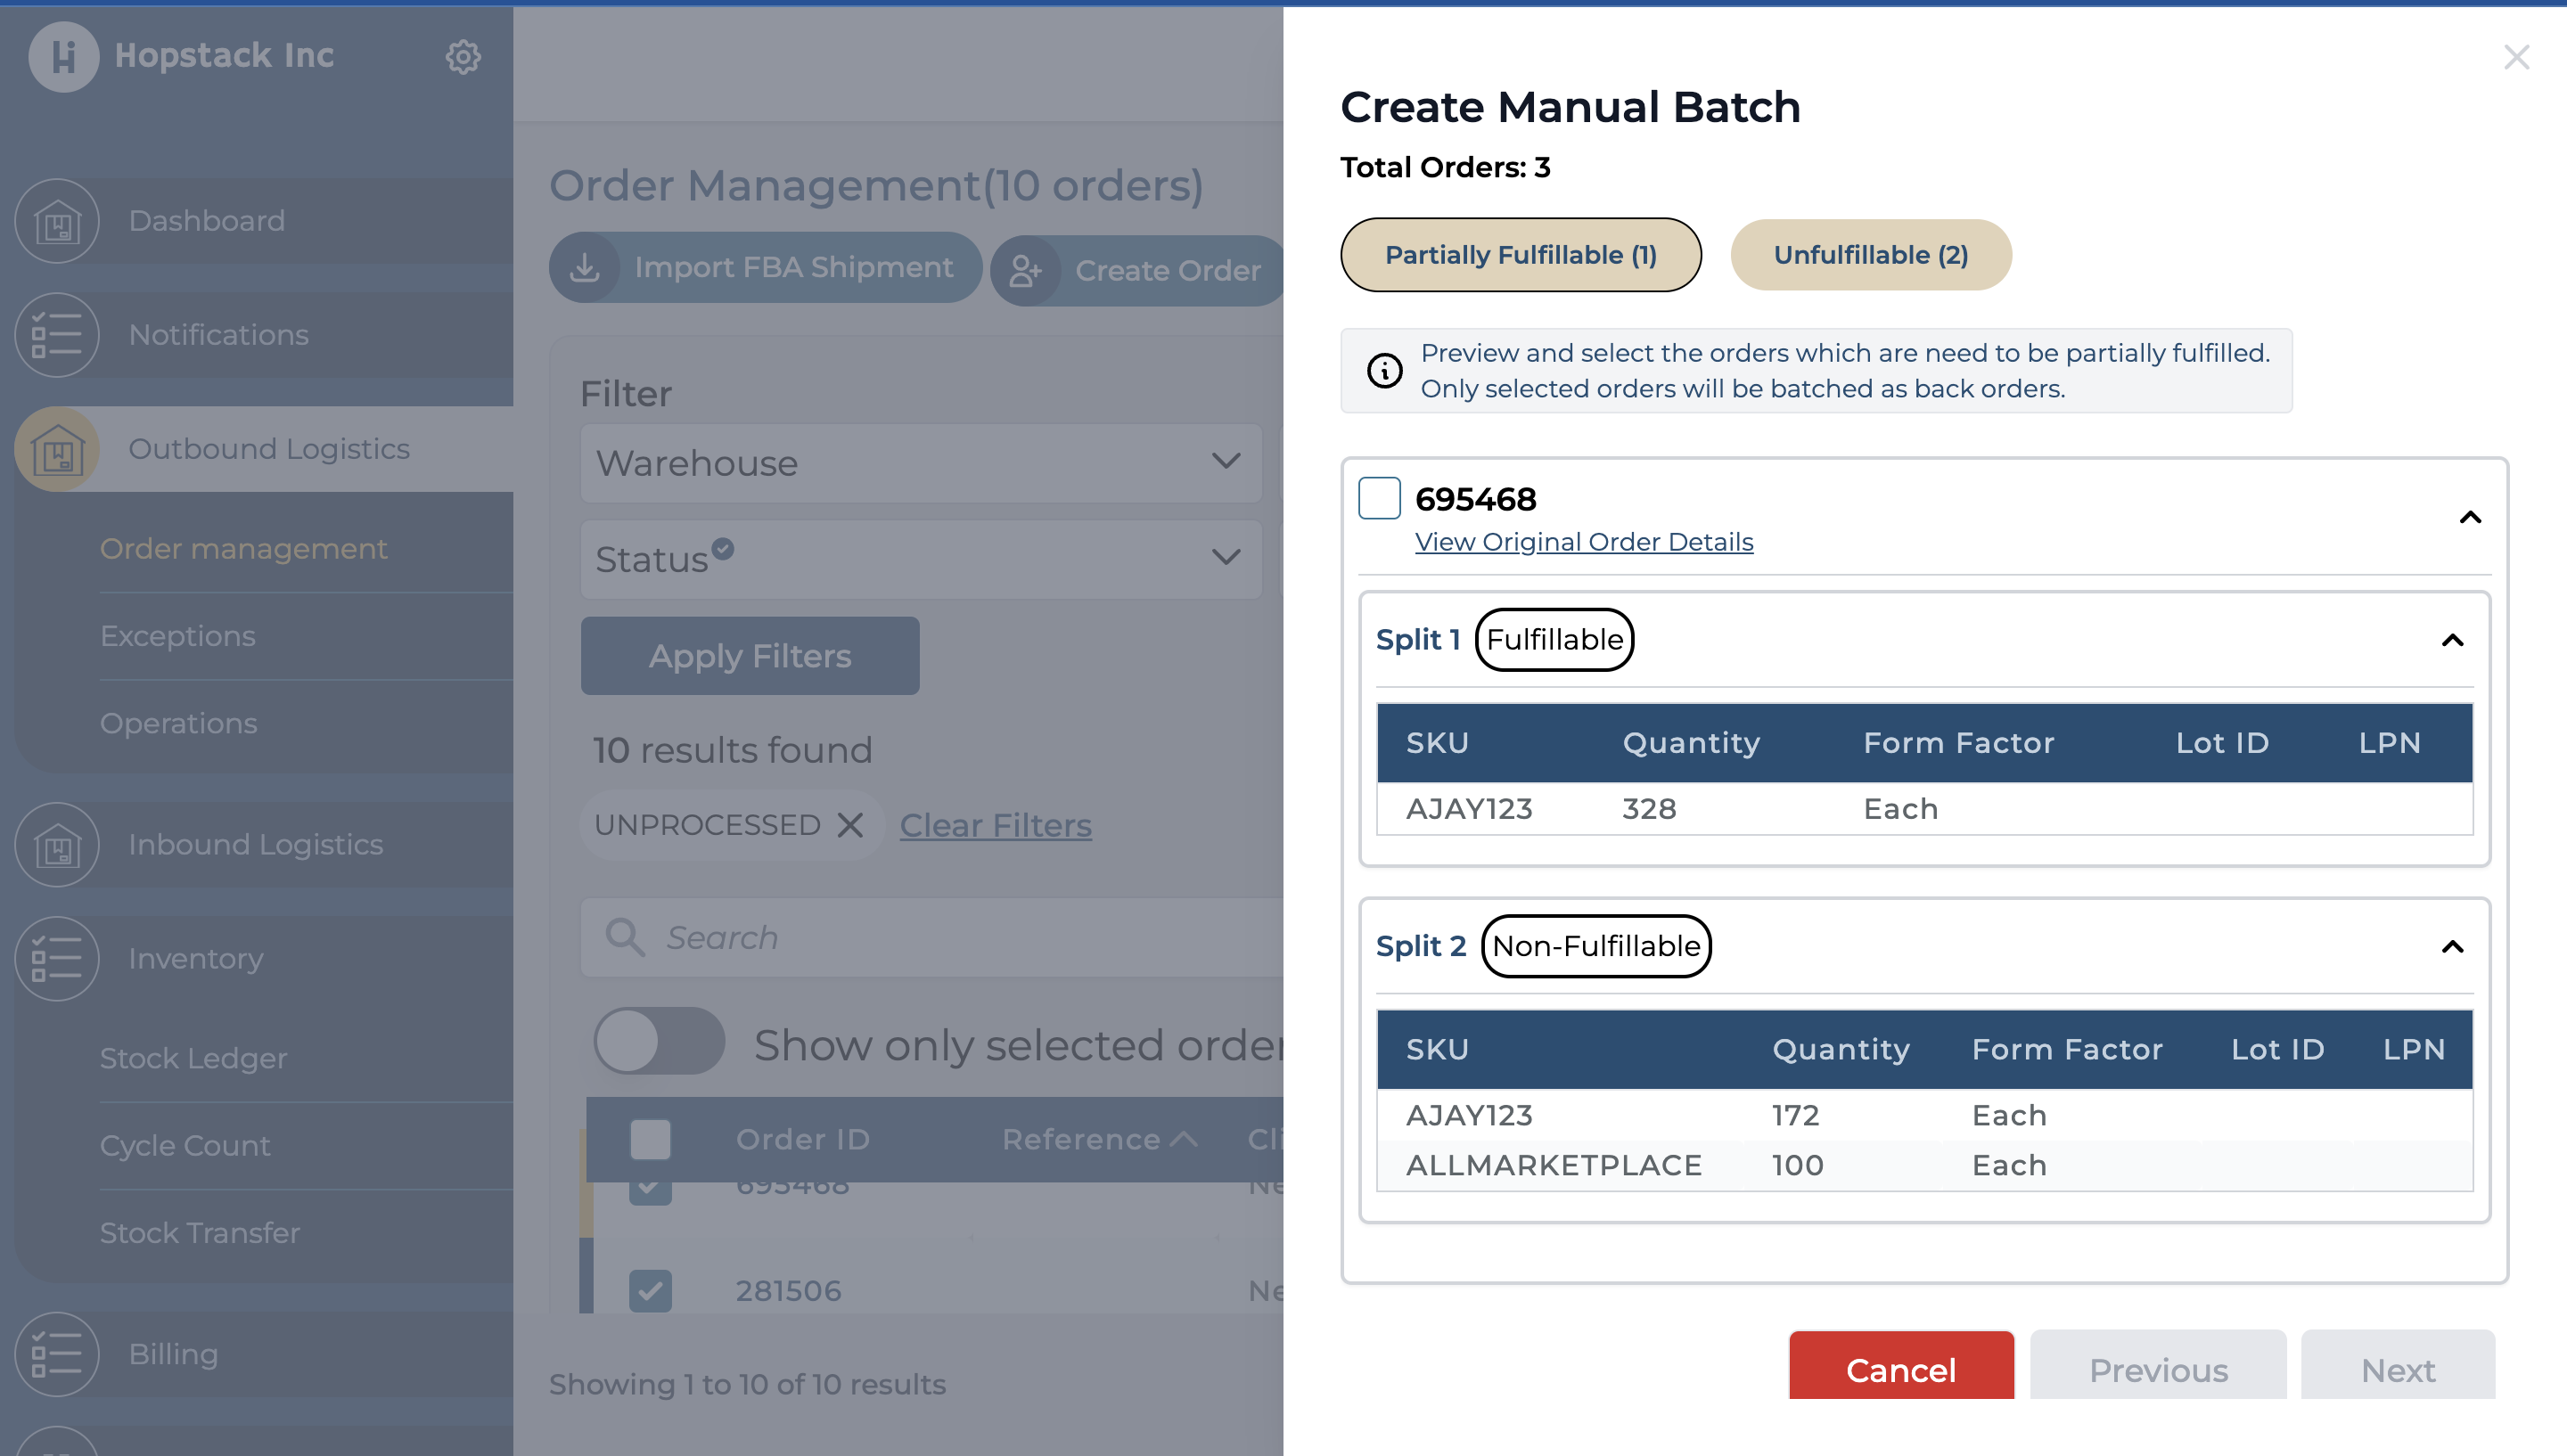Screen dimensions: 2567x1456
Task: Click the info icon in the preview notice
Action: (x=1384, y=371)
